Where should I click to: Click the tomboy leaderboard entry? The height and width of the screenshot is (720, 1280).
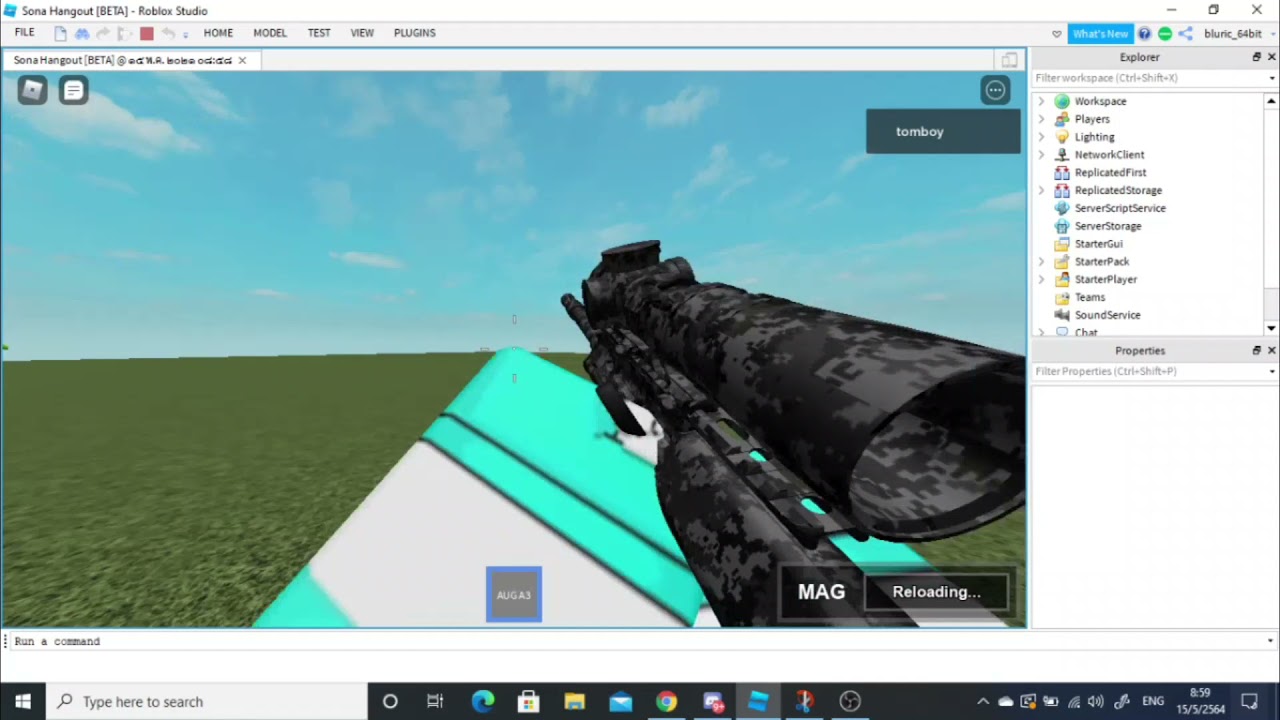943,131
